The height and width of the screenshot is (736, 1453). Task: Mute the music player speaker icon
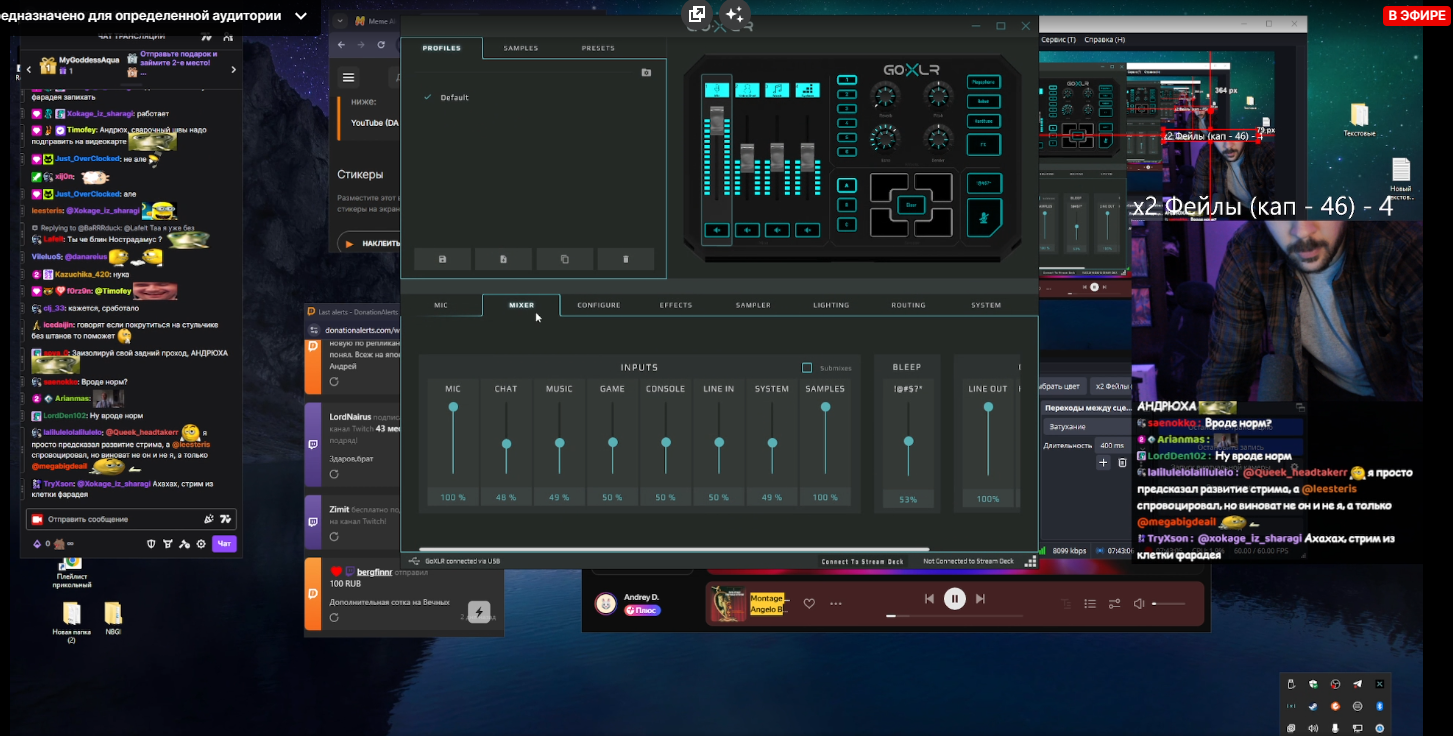1139,603
